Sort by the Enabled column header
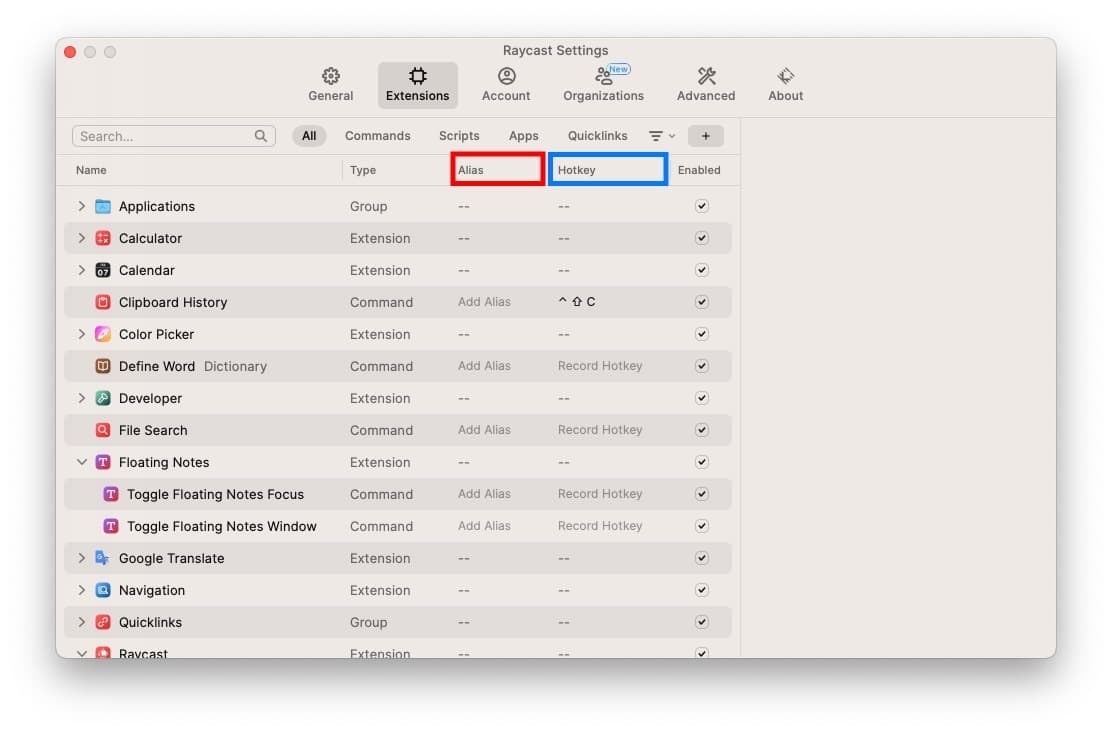The image size is (1112, 732). (x=699, y=170)
